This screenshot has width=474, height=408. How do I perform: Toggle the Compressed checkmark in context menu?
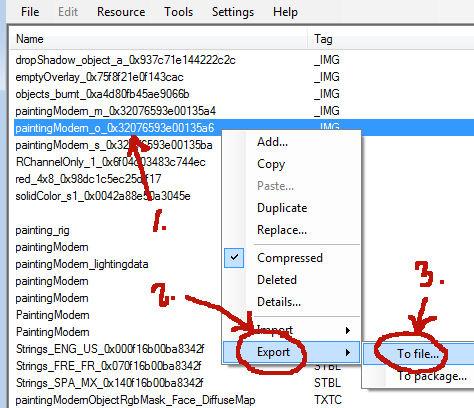tap(234, 258)
